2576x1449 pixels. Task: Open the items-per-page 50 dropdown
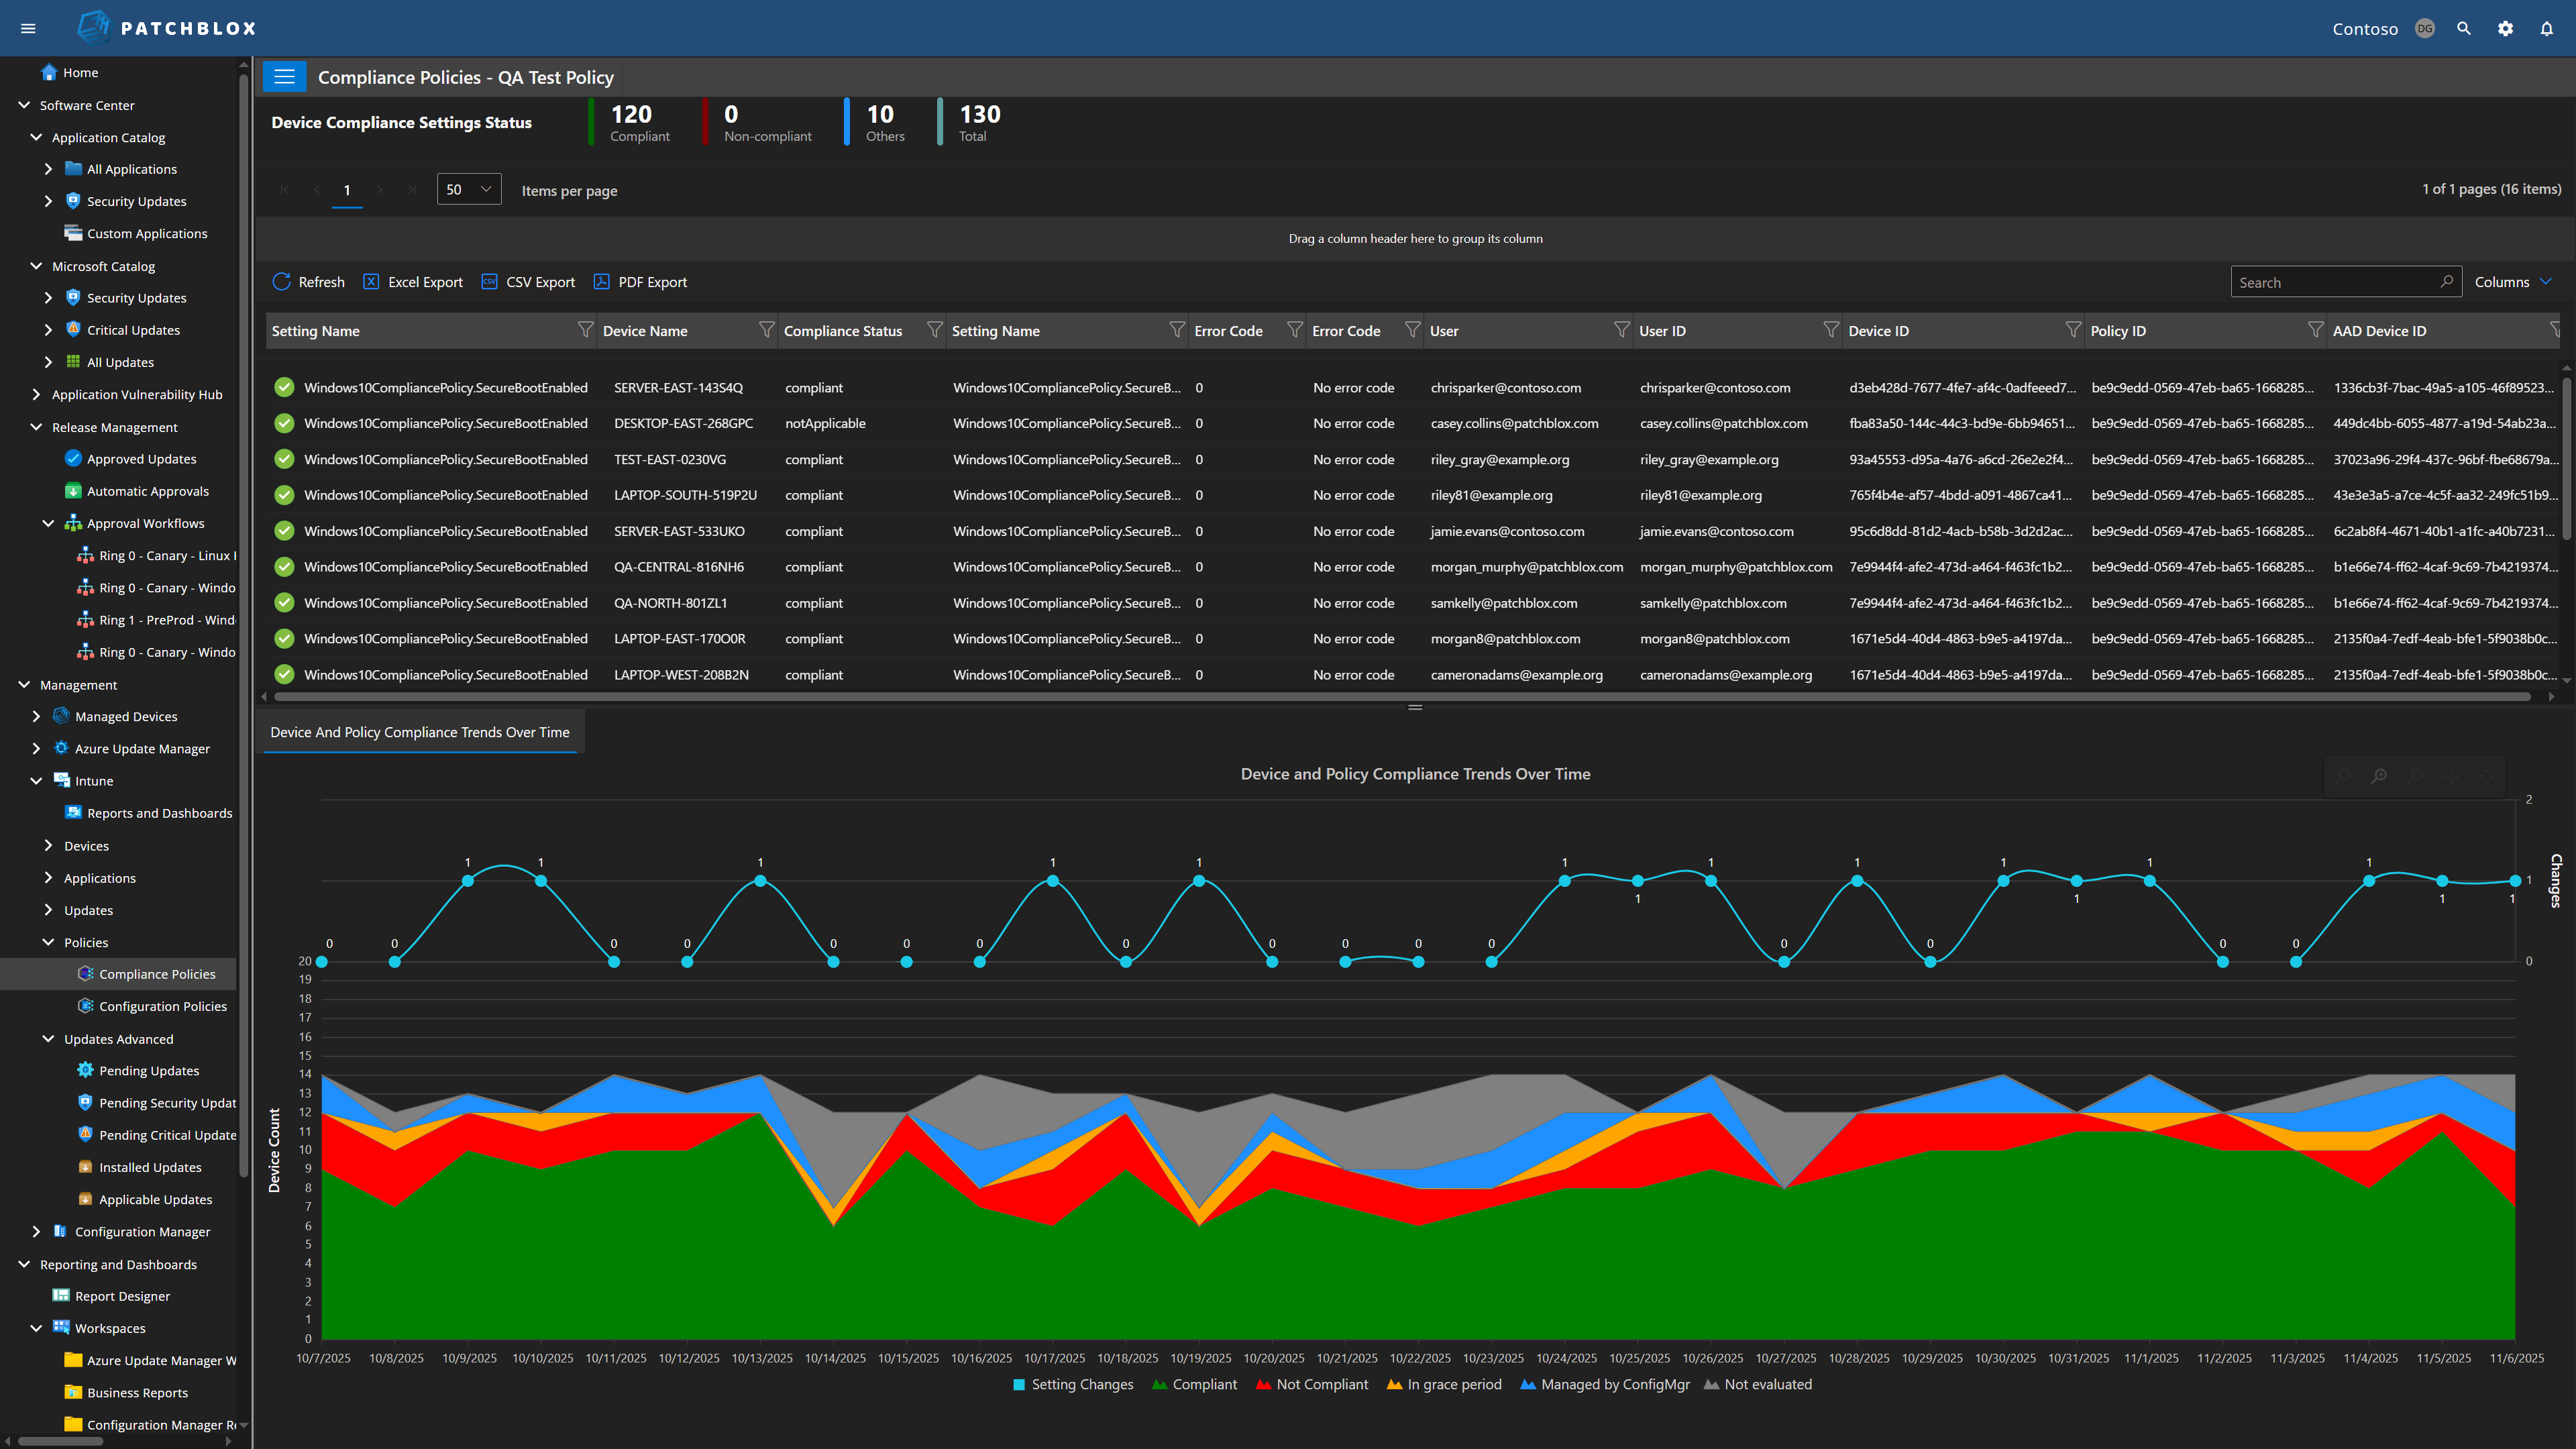coord(468,188)
